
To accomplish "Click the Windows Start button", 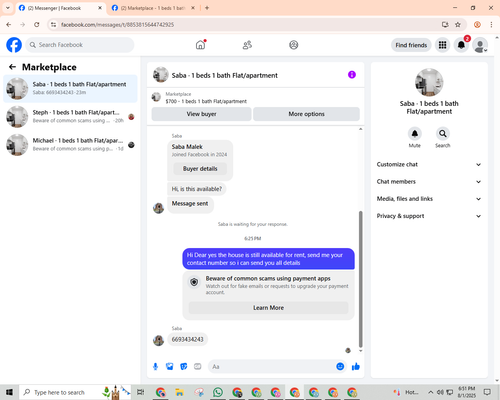I will (9, 392).
